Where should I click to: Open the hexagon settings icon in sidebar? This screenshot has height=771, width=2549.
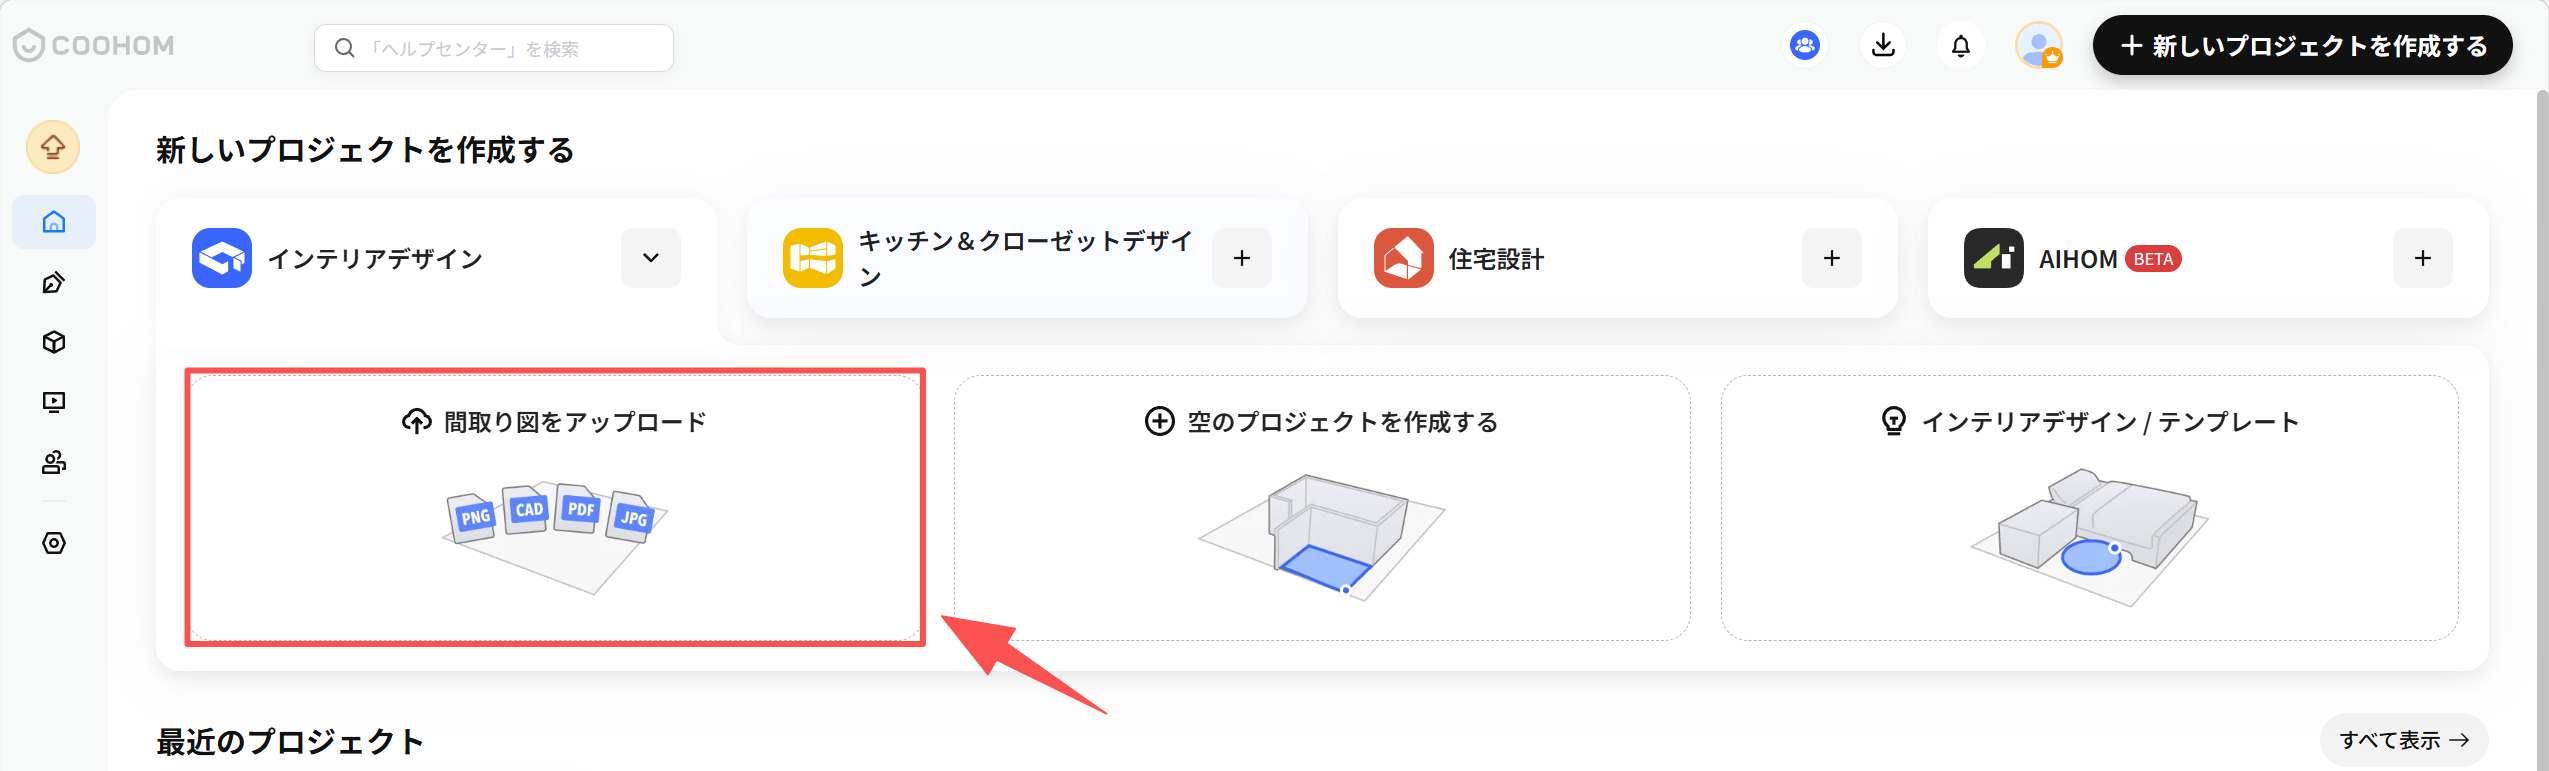[54, 543]
